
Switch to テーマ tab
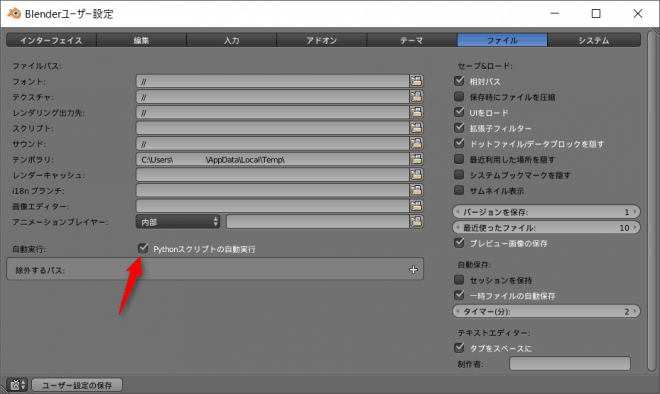(x=412, y=40)
